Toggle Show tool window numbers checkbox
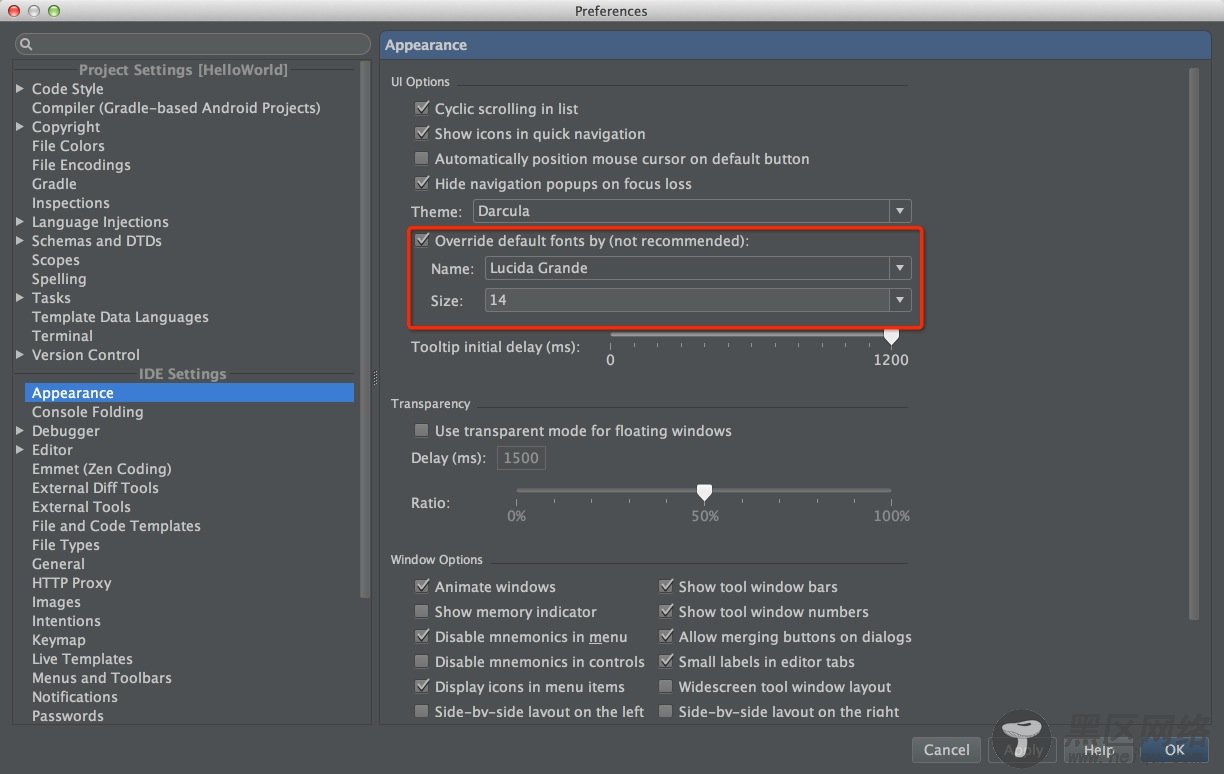The width and height of the screenshot is (1224, 774). (x=665, y=611)
